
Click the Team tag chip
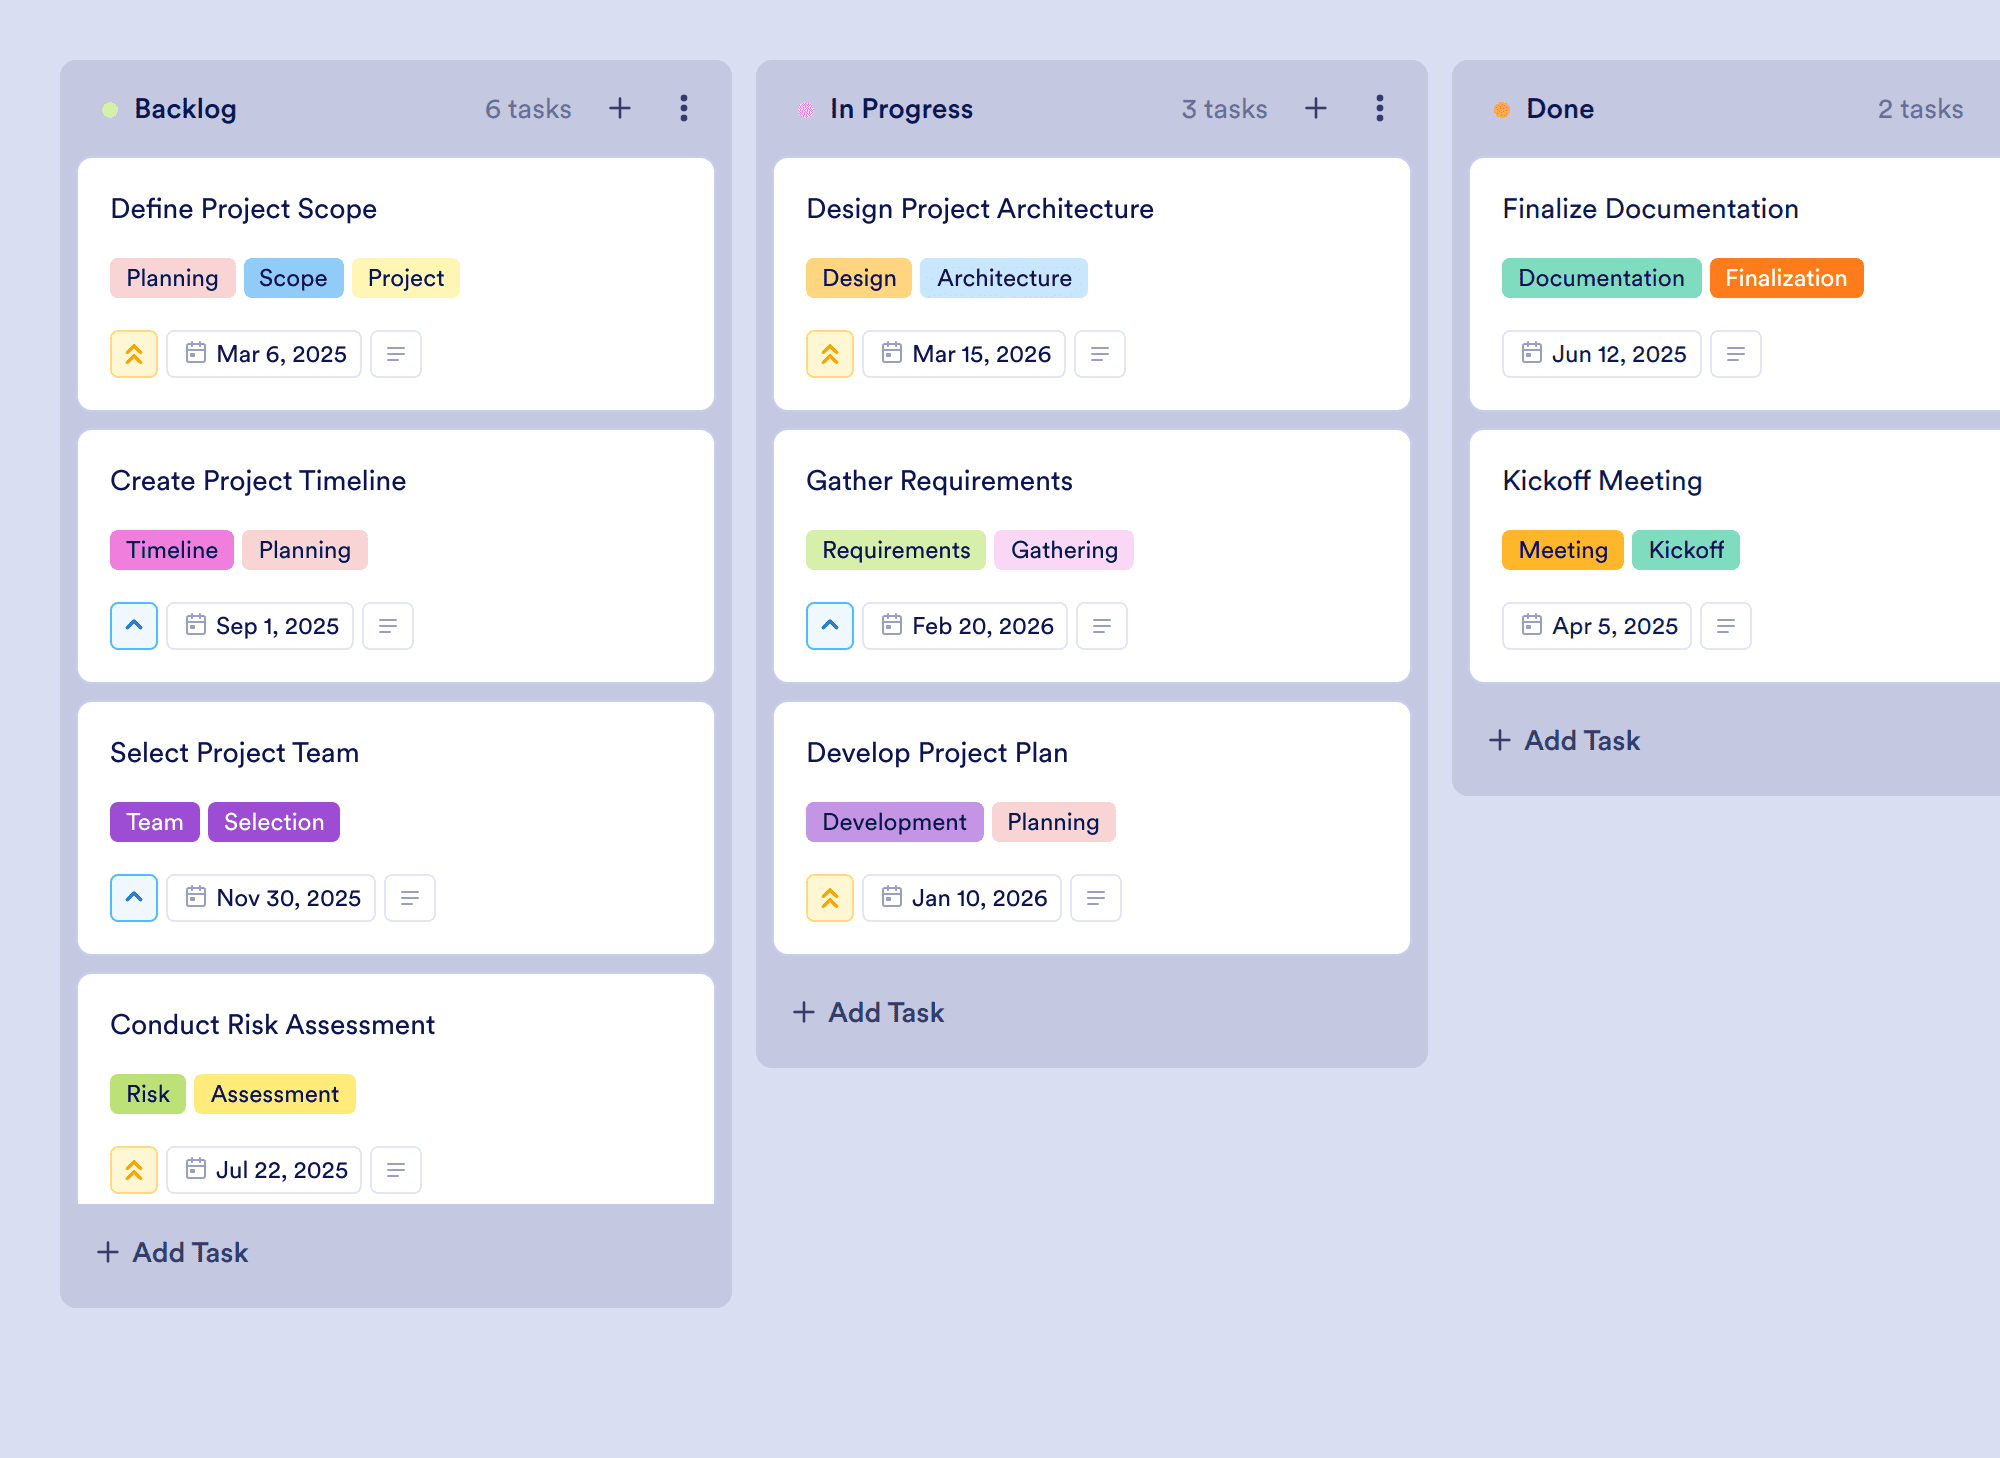pos(155,822)
